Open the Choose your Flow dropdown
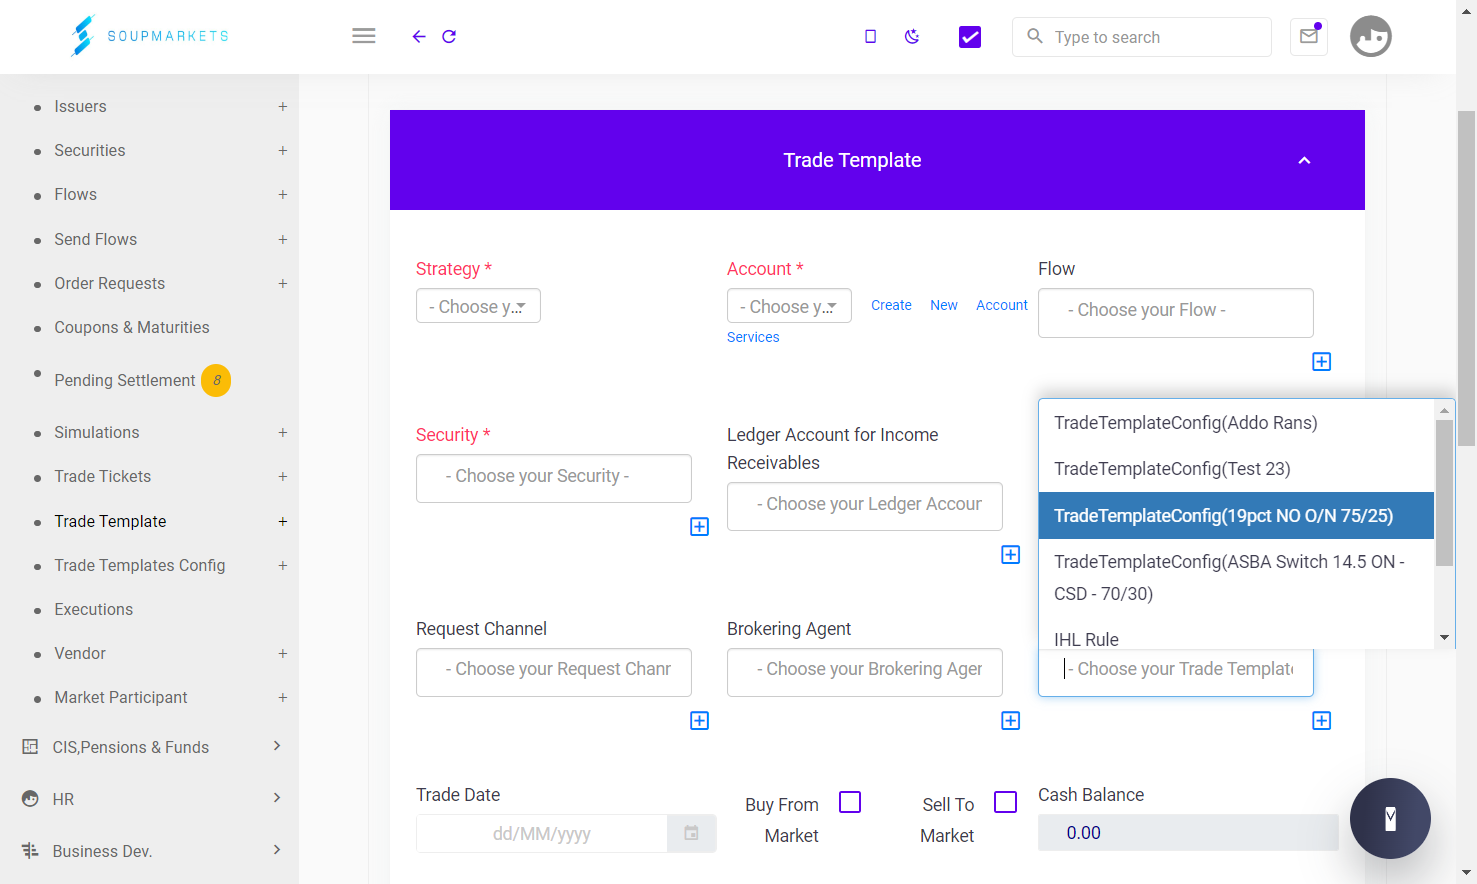This screenshot has width=1477, height=884. 1176,313
